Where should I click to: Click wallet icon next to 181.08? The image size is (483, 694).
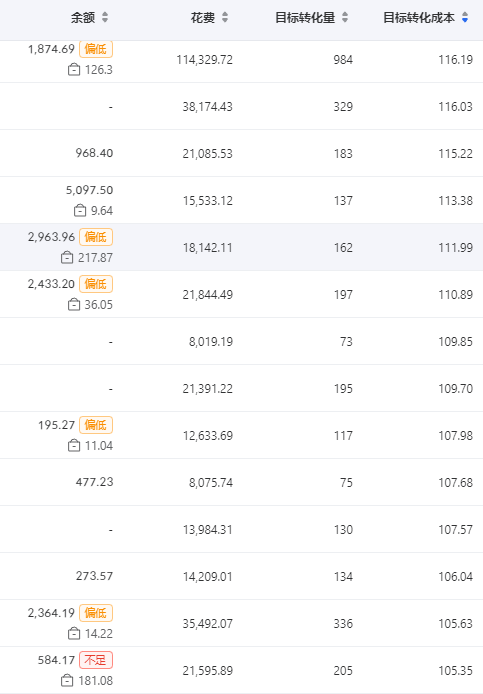click(x=67, y=681)
